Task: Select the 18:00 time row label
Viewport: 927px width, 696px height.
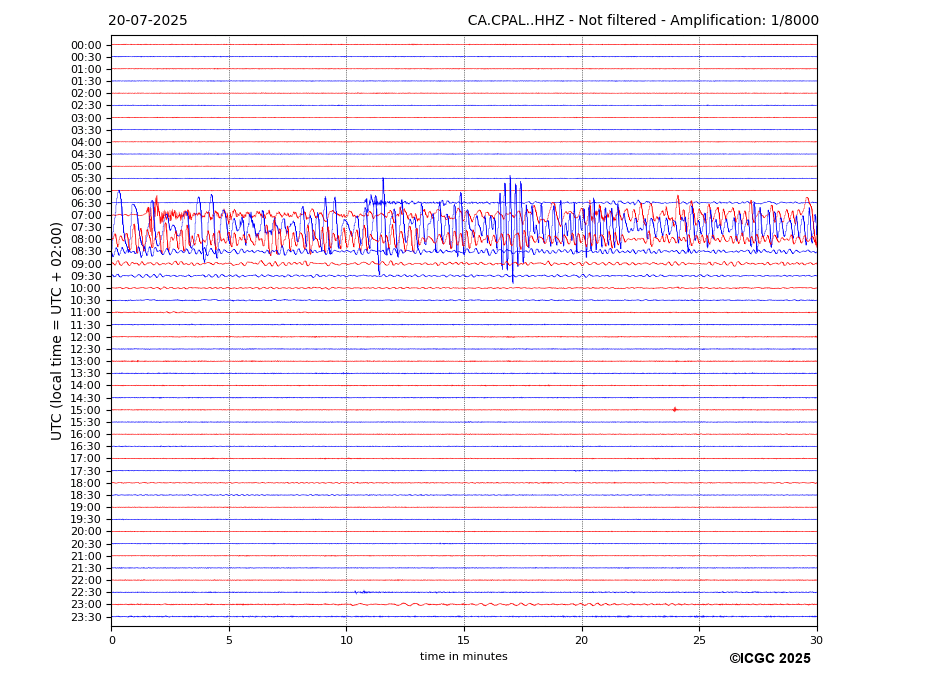Action: [x=86, y=483]
